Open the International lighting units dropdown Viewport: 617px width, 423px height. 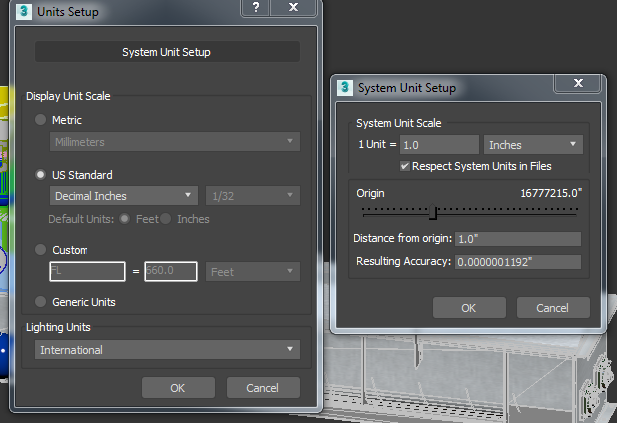167,349
